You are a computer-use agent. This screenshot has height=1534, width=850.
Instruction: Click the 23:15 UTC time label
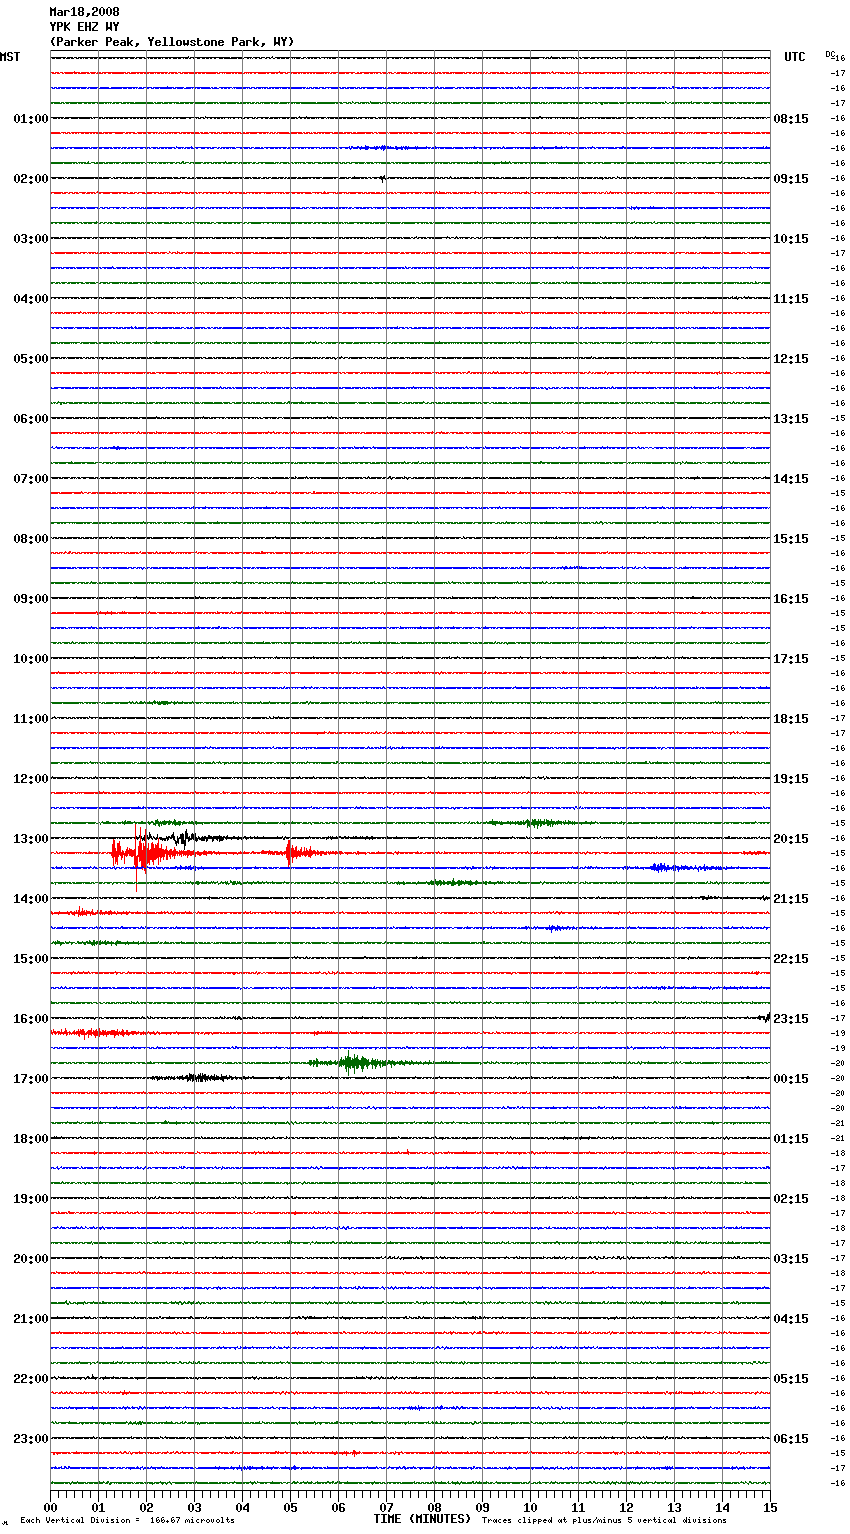(x=791, y=1019)
